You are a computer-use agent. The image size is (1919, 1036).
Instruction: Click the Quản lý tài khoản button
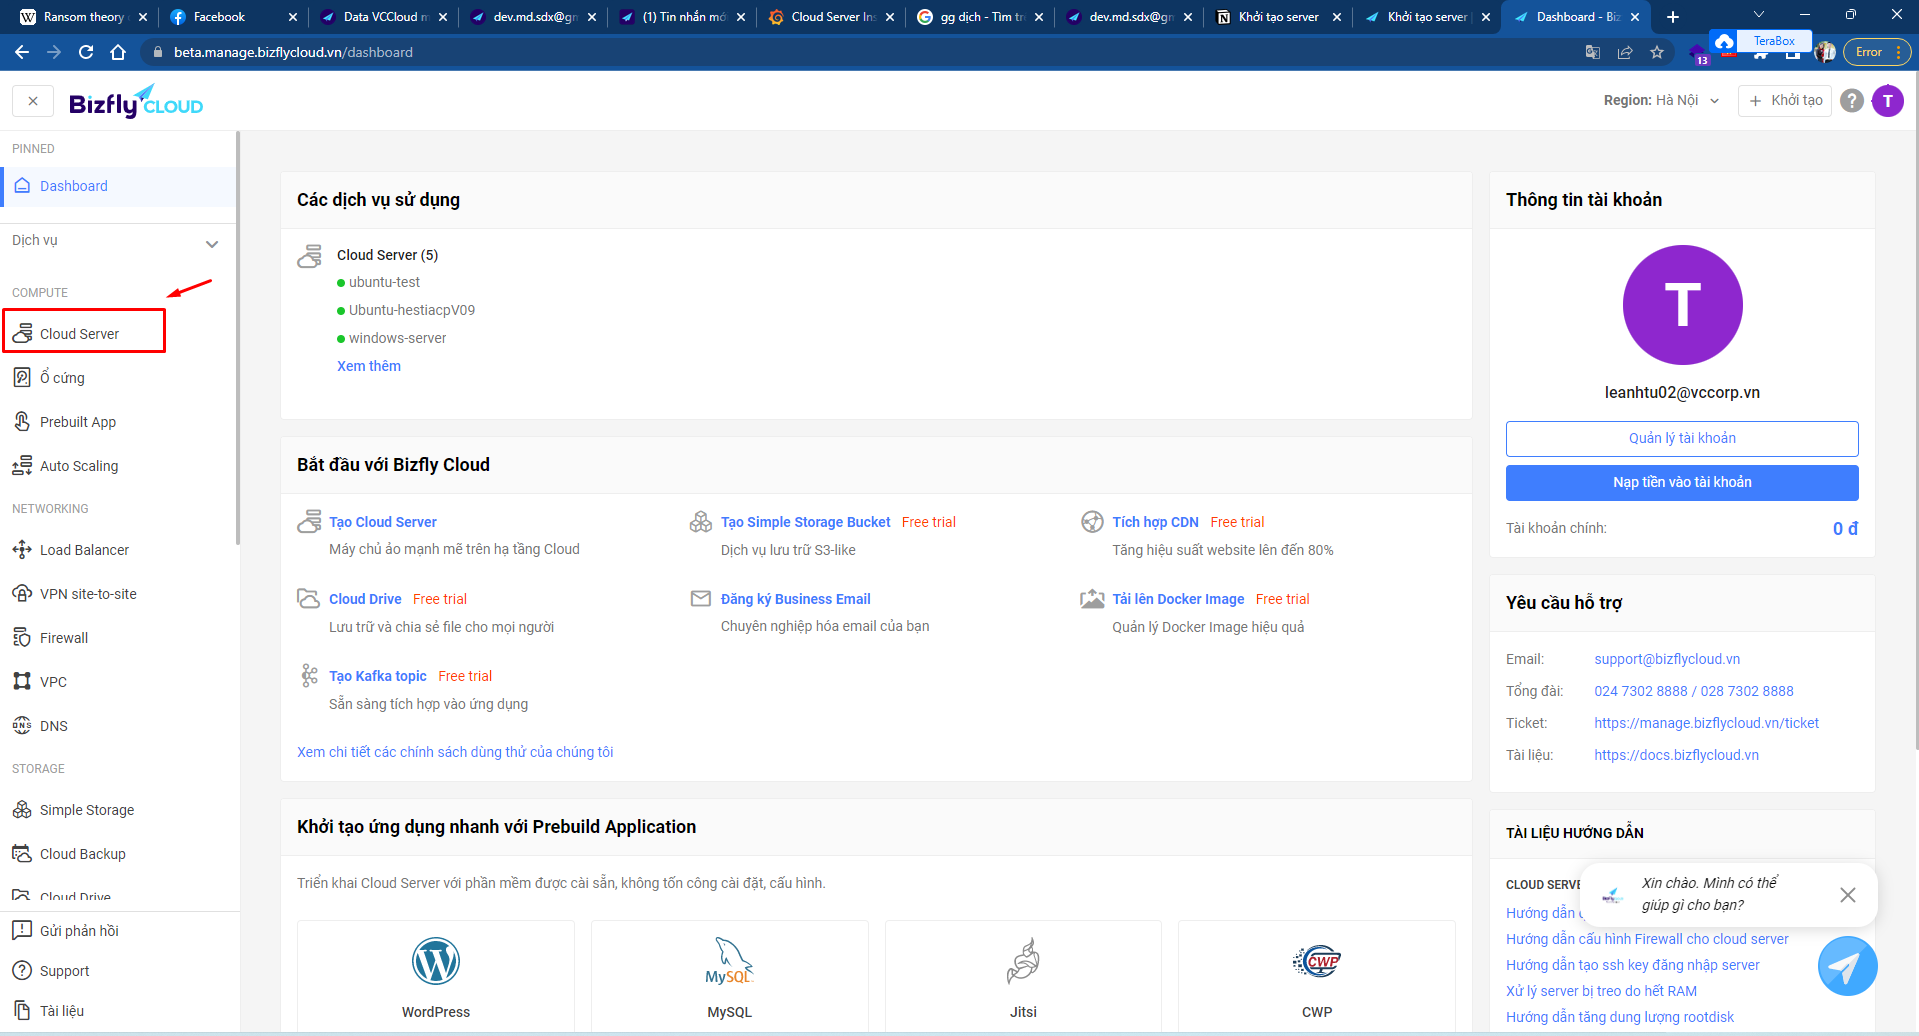pyautogui.click(x=1682, y=439)
